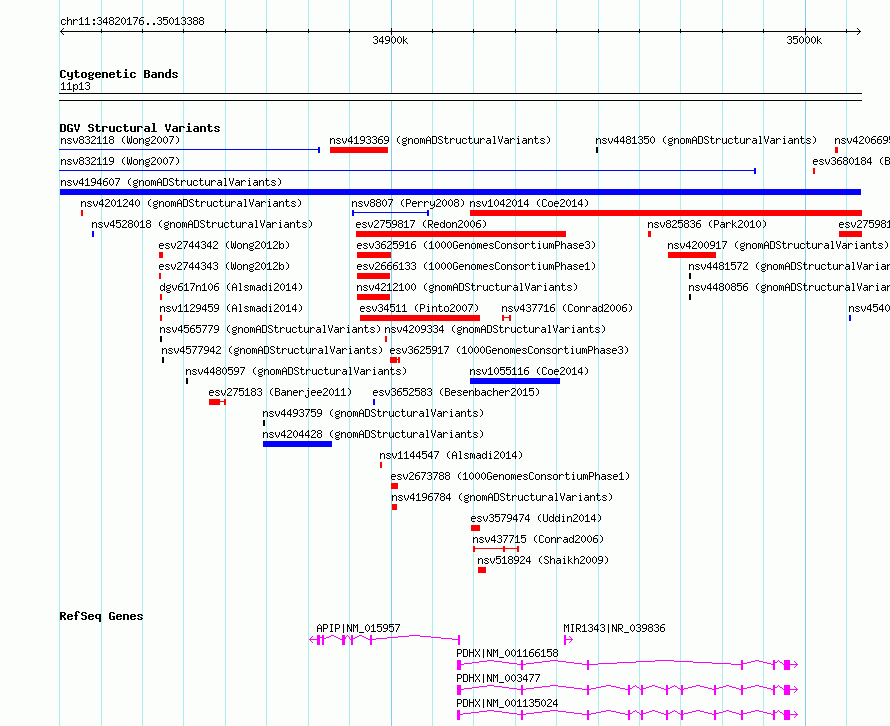Select esv2759817 (Redon2006) label
This screenshot has width=890, height=726.
pos(421,224)
